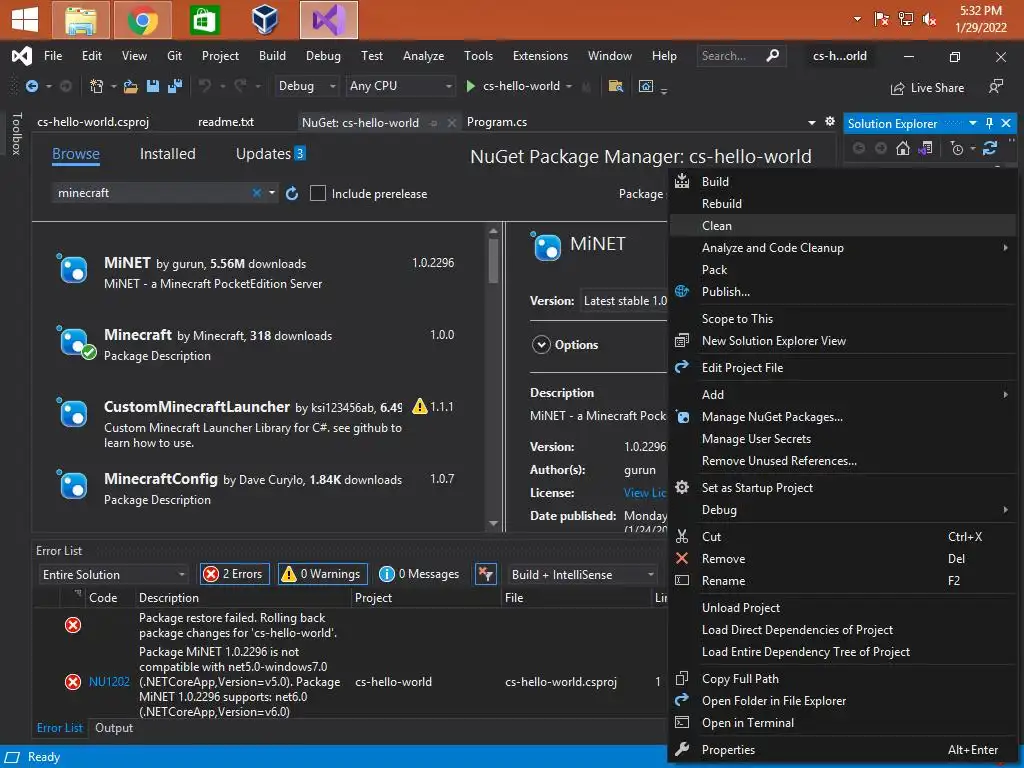This screenshot has width=1024, height=768.
Task: Toggle the Include prerelease checkbox
Action: pyautogui.click(x=318, y=193)
